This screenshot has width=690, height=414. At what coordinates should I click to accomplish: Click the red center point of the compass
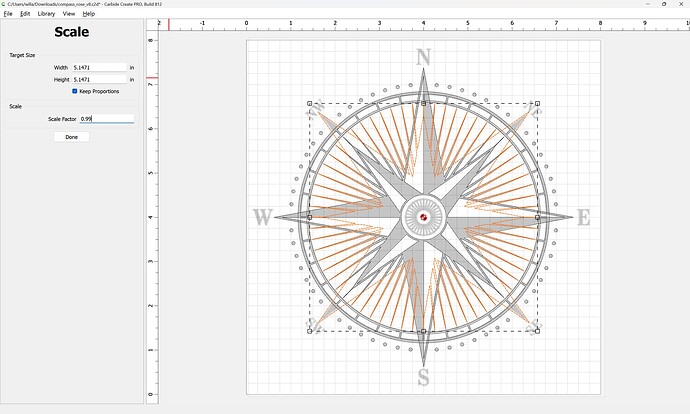(424, 217)
